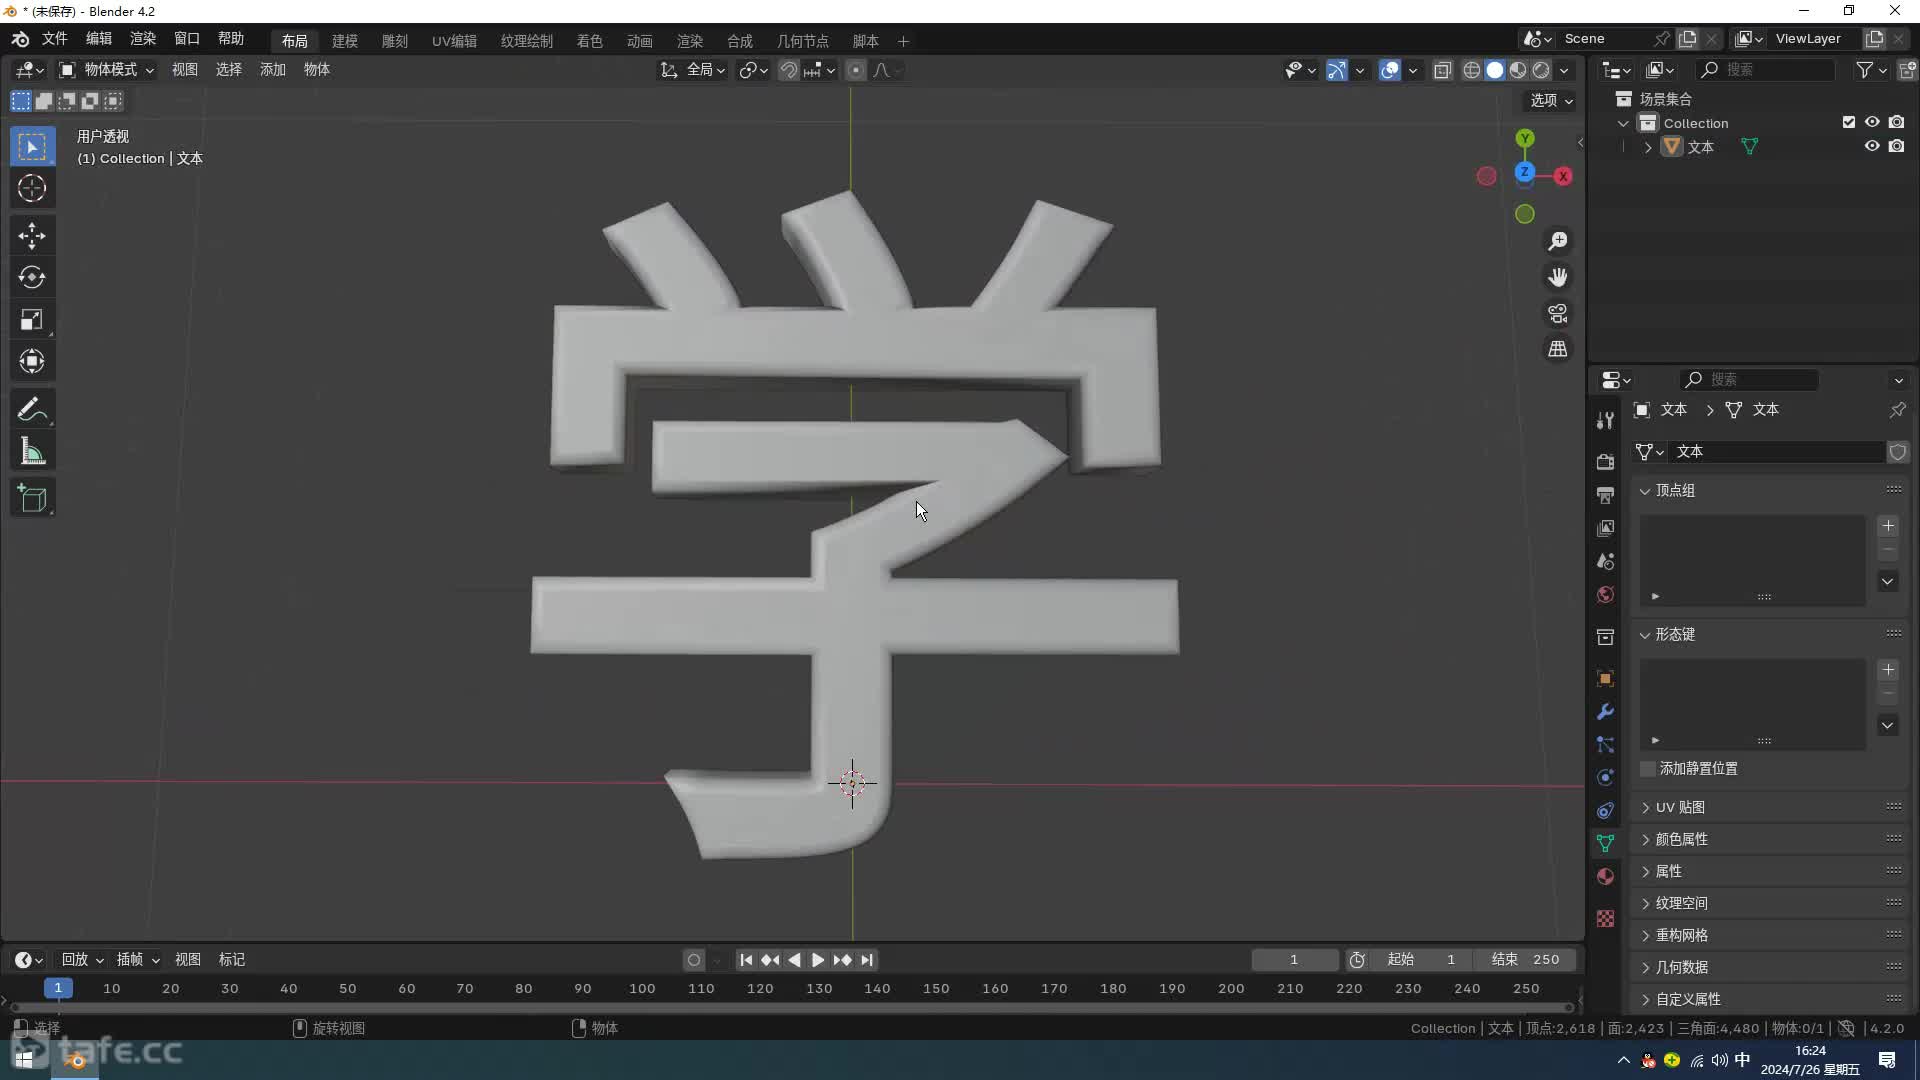Open the Modifiers wrench tab
The image size is (1920, 1080).
tap(1605, 711)
